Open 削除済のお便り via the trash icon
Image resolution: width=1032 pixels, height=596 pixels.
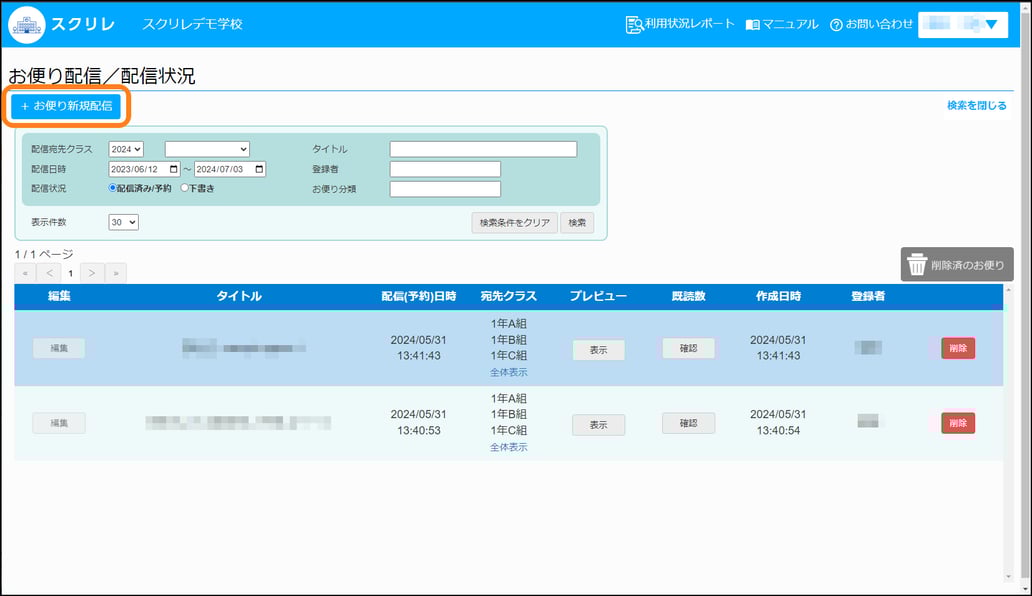918,264
